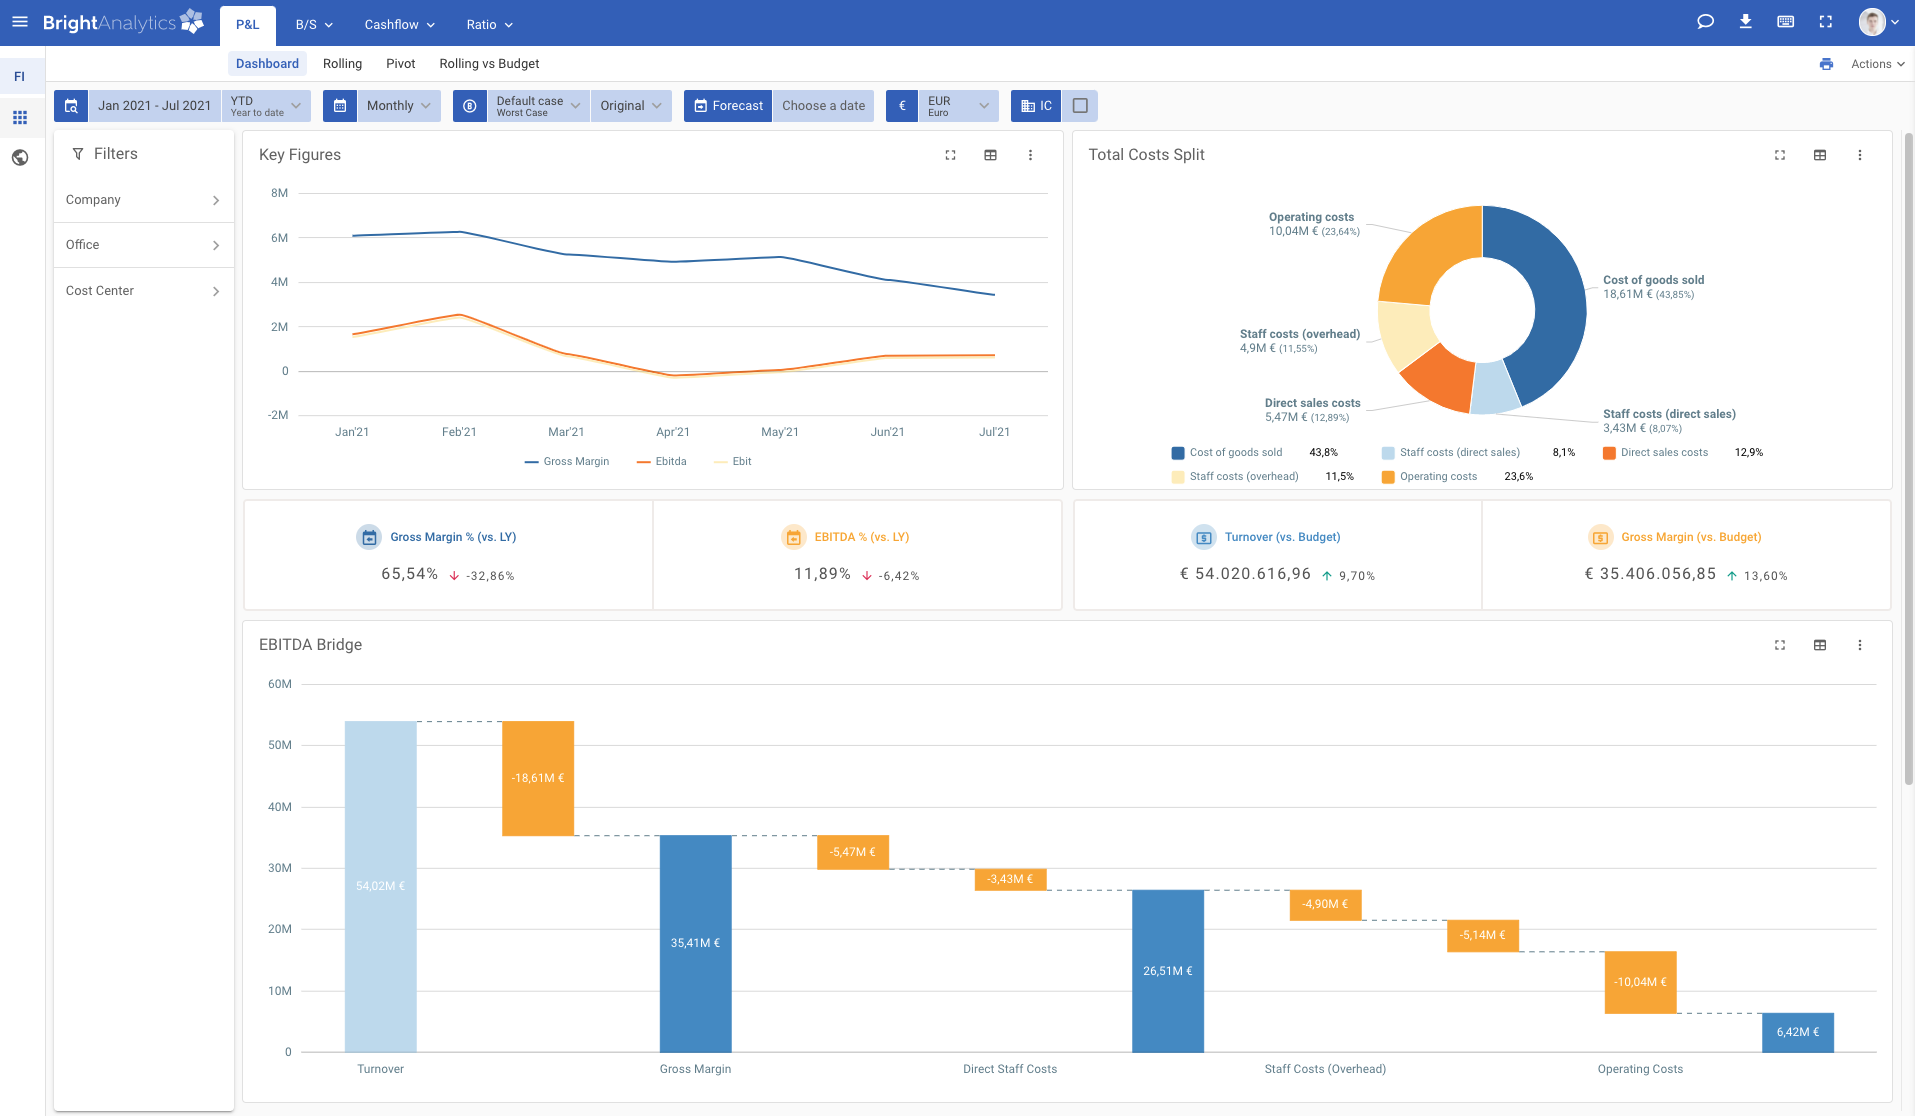This screenshot has width=1915, height=1116.
Task: Click the download export icon
Action: coord(1745,21)
